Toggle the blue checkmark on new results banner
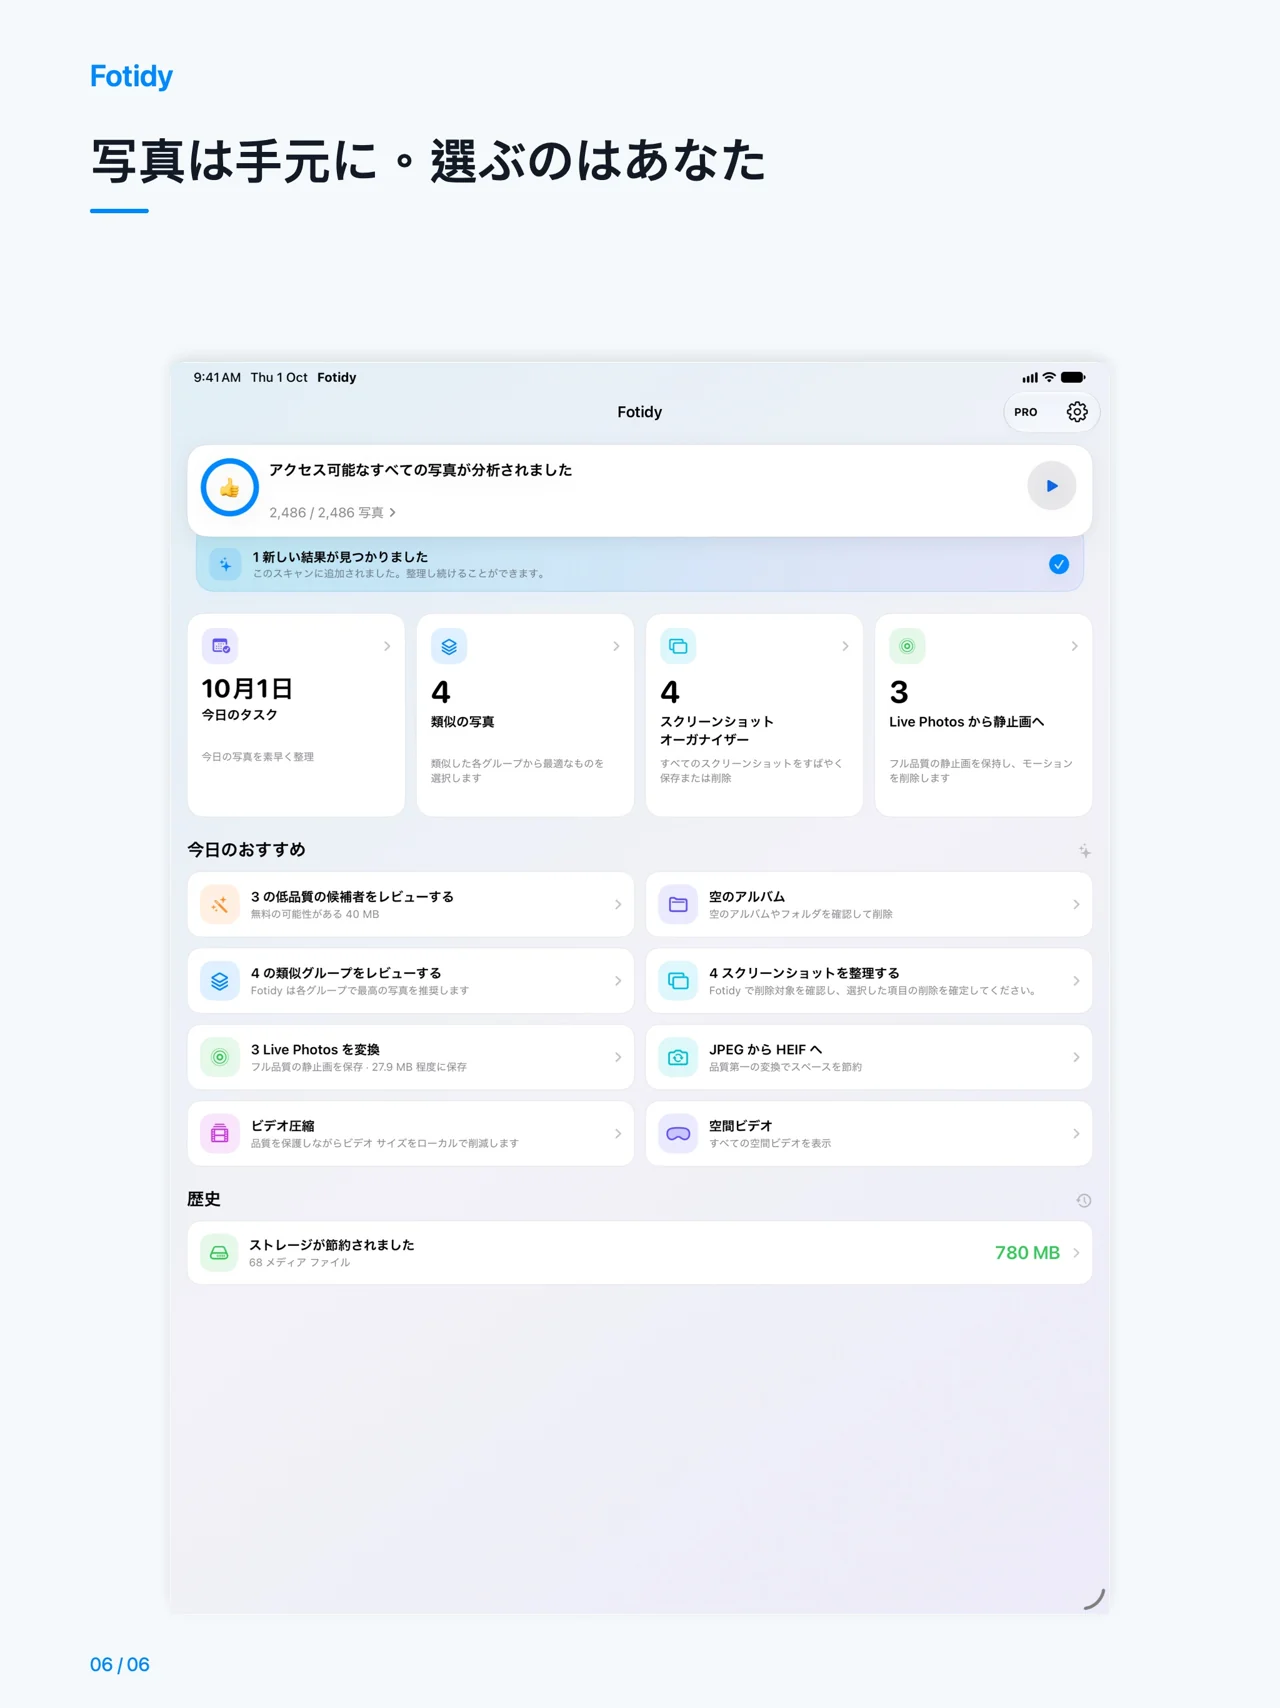Screen dimensions: 1280x1708 click(1059, 564)
